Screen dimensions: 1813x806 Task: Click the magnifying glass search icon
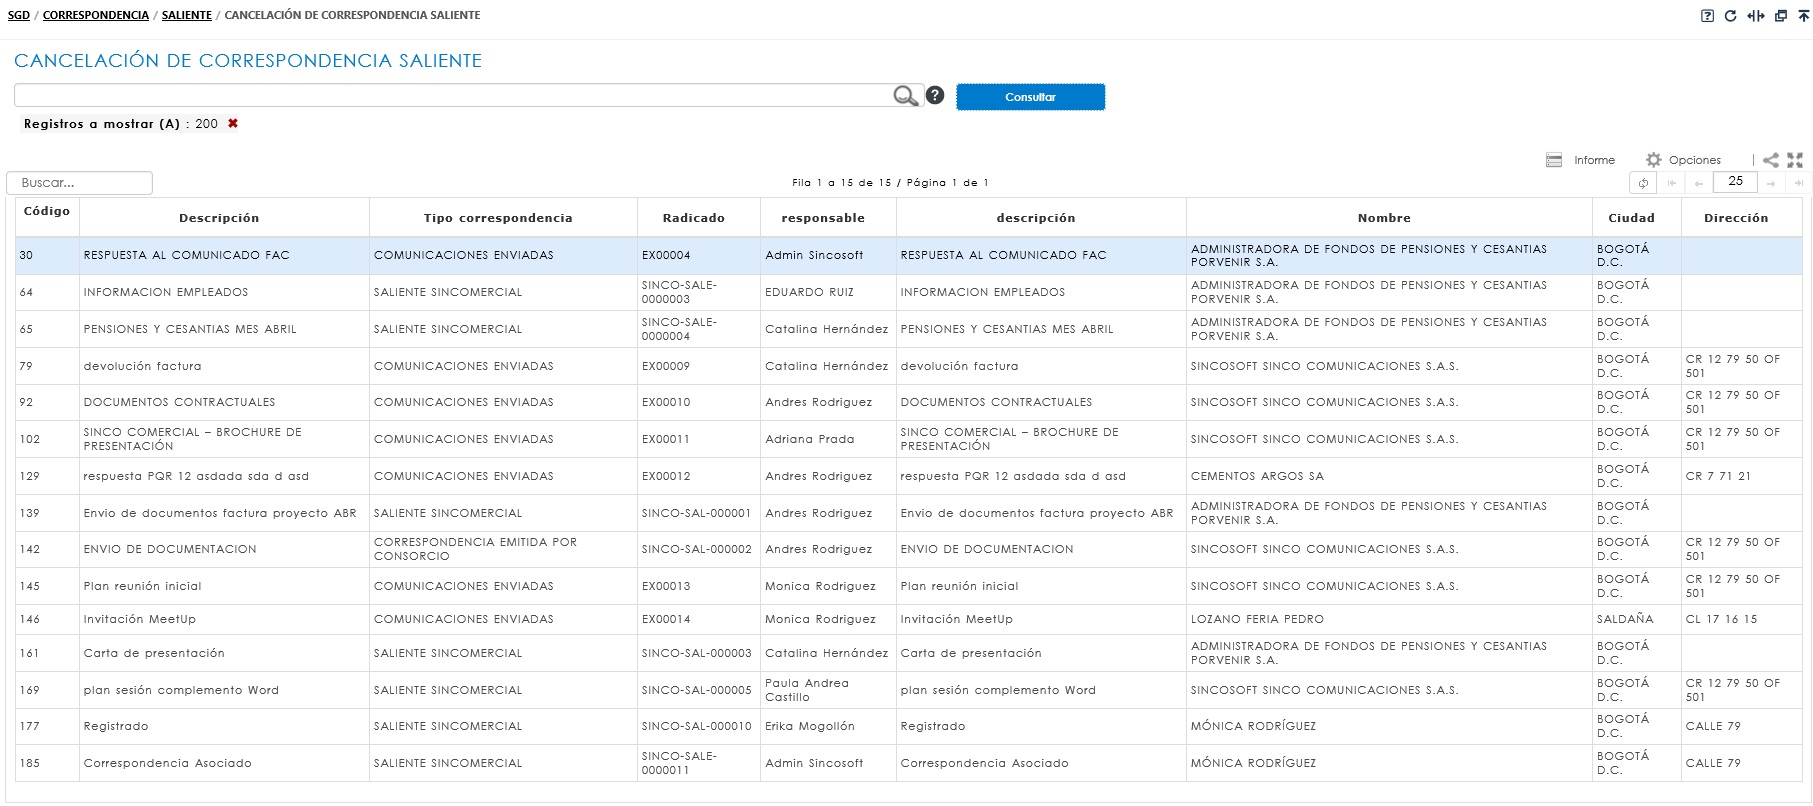905,95
